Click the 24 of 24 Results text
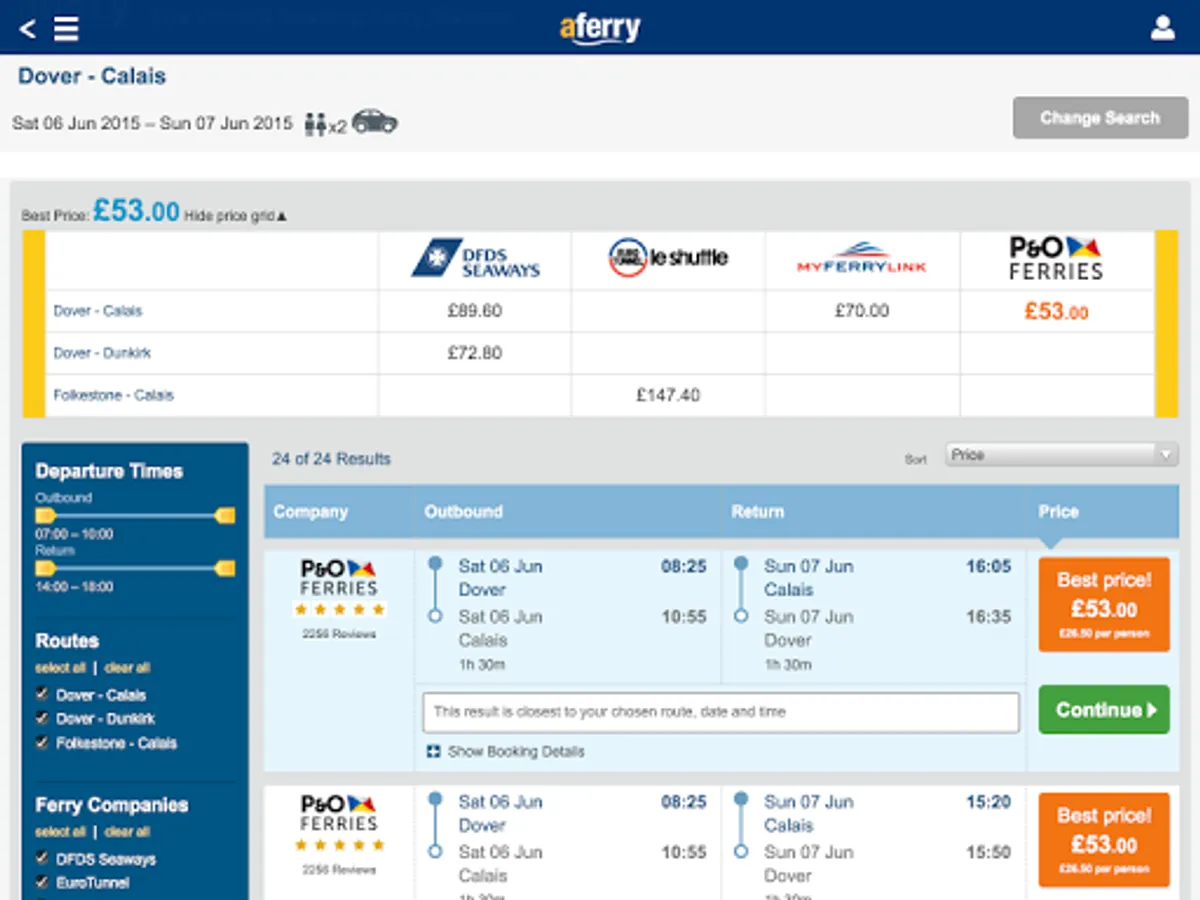This screenshot has height=900, width=1200. pos(331,459)
